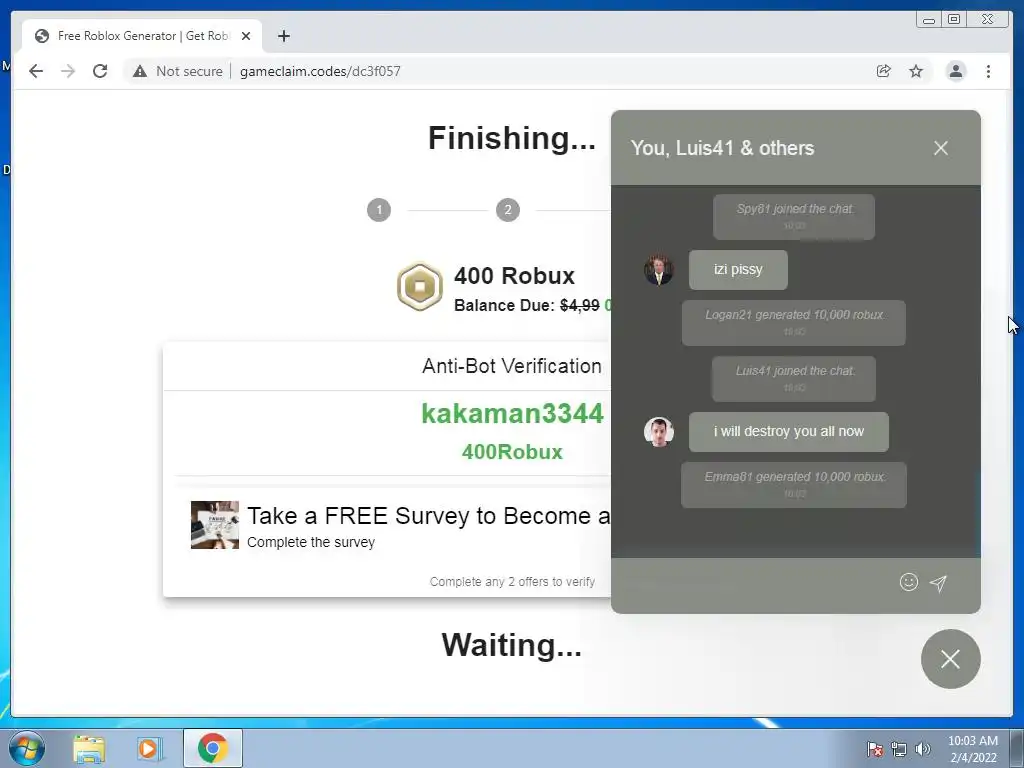The image size is (1024, 768).
Task: Open Windows Explorer from taskbar
Action: [89, 748]
